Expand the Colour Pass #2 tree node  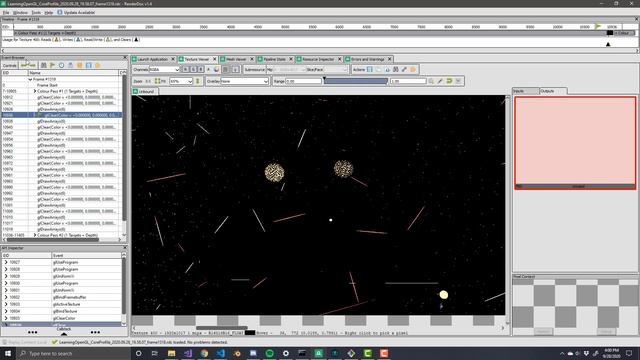(x=35, y=236)
